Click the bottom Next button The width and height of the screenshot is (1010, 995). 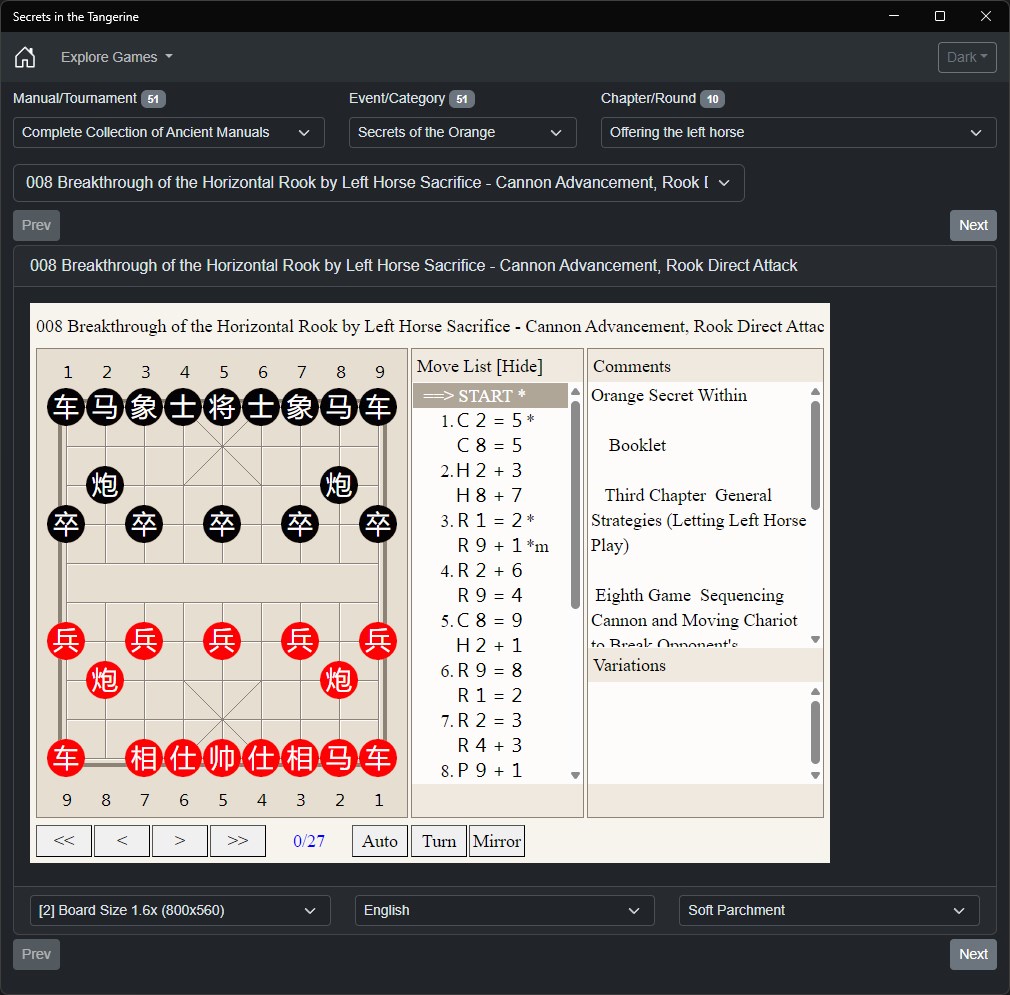click(973, 954)
